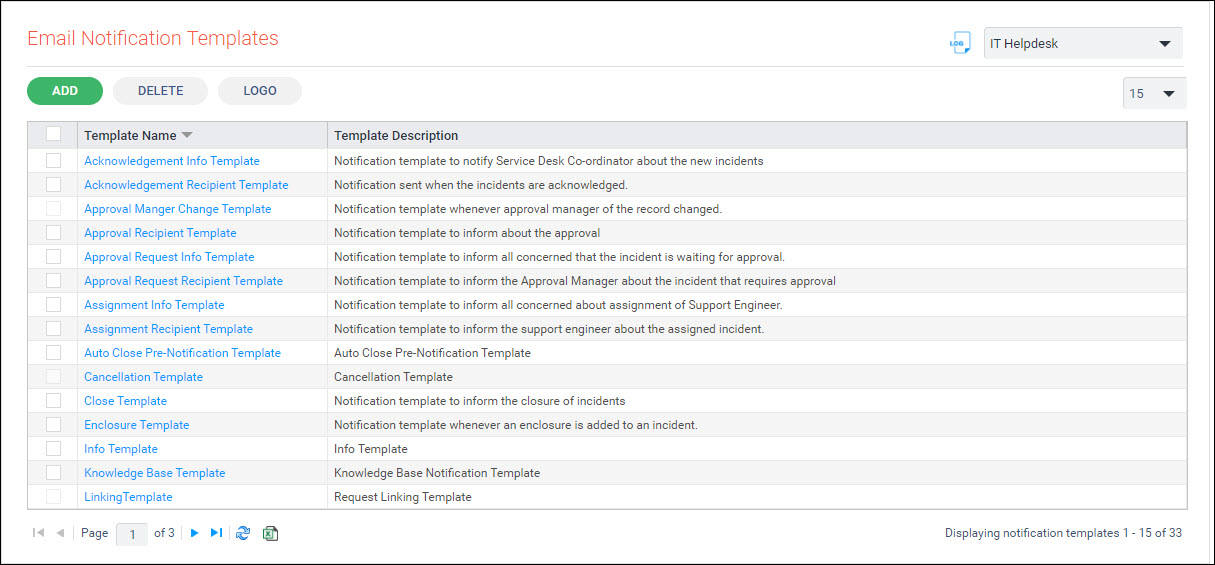Click the first page arrow icon
1215x565 pixels.
click(x=39, y=533)
